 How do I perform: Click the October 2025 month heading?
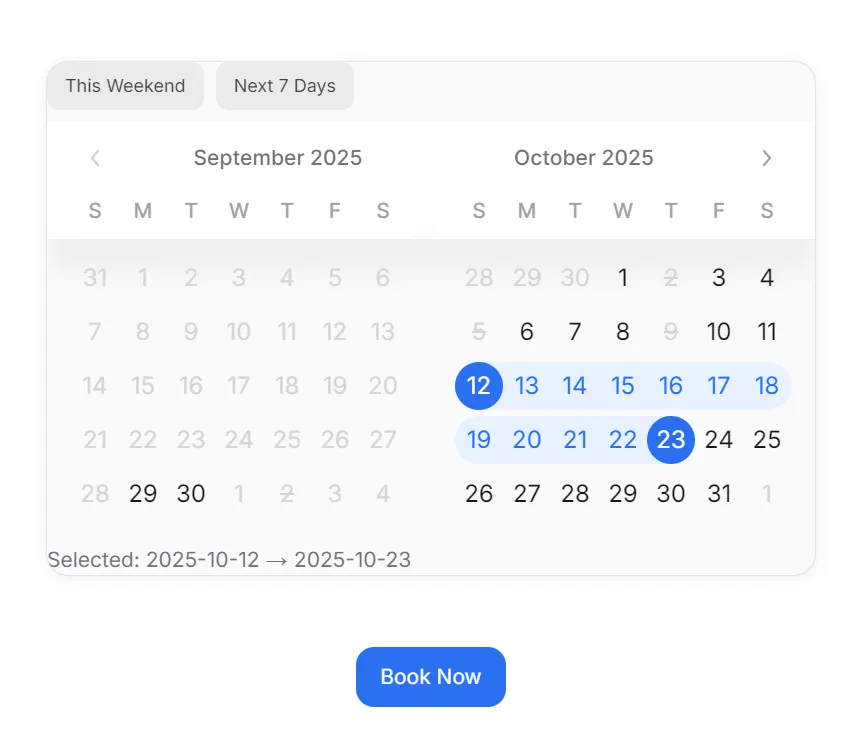tap(584, 158)
